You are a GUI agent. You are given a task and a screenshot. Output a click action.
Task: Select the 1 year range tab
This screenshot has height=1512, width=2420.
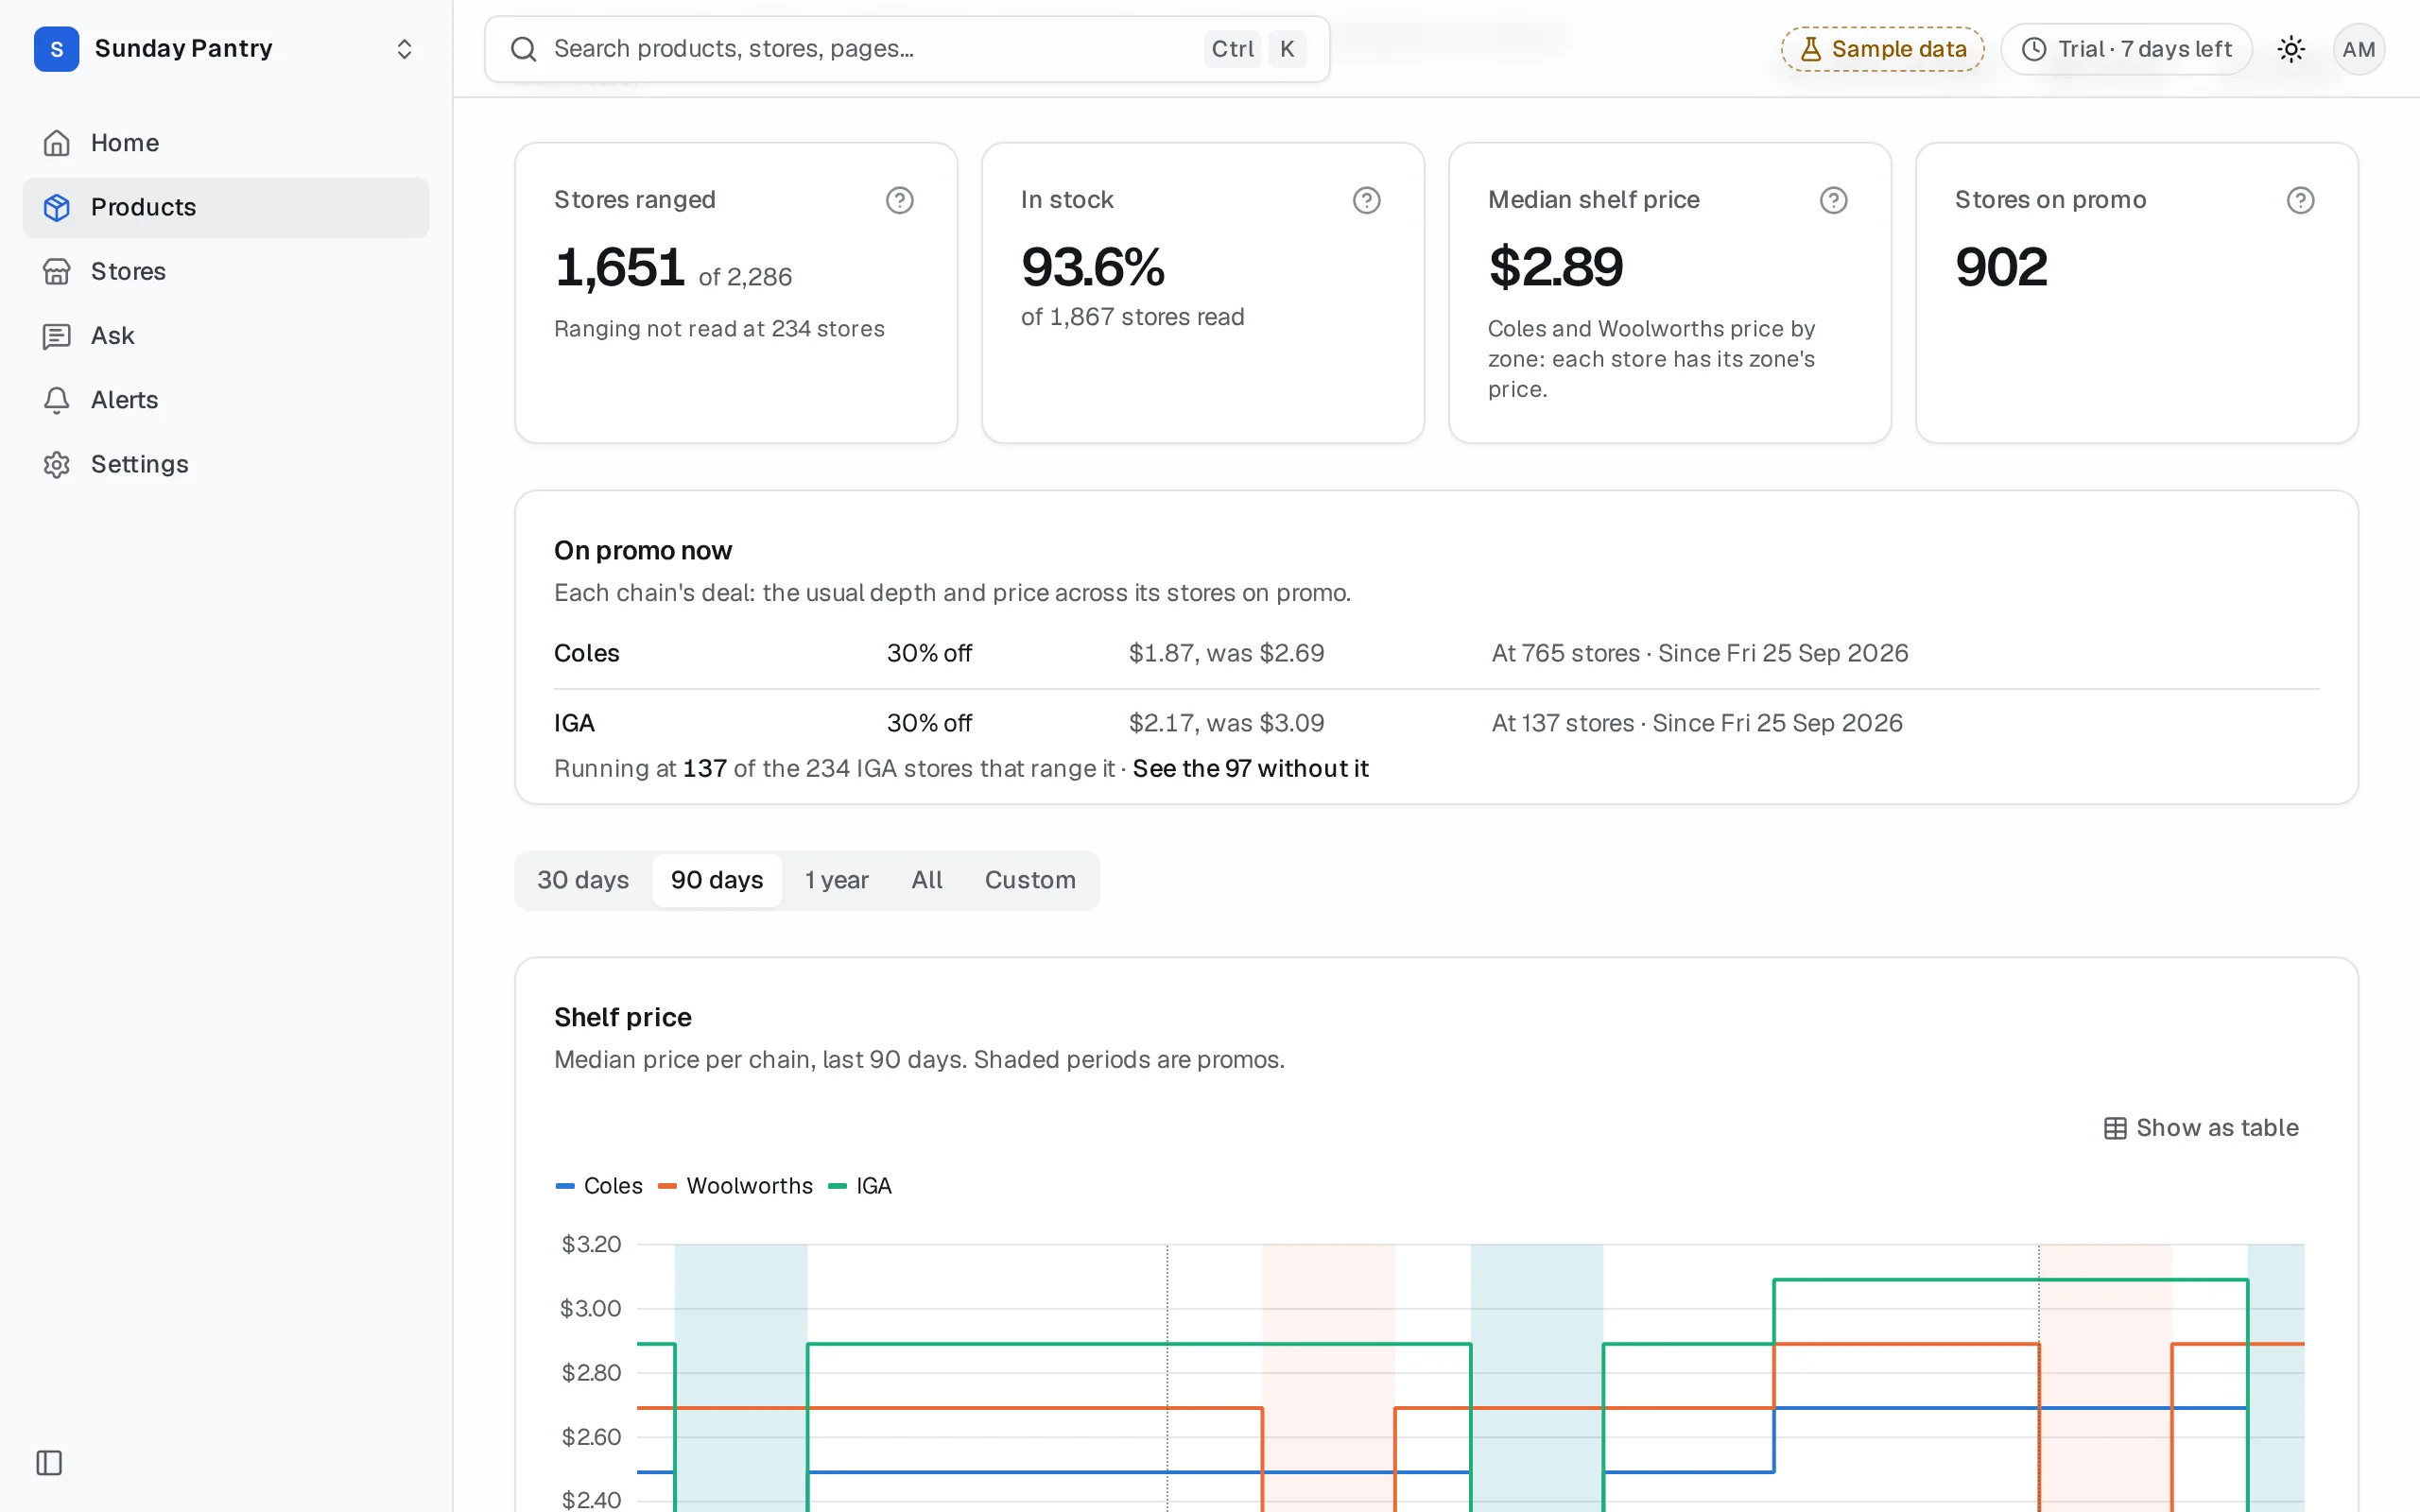pyautogui.click(x=837, y=880)
